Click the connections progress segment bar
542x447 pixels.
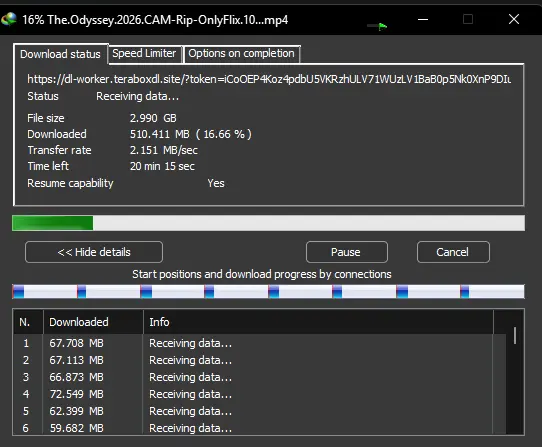pyautogui.click(x=268, y=291)
